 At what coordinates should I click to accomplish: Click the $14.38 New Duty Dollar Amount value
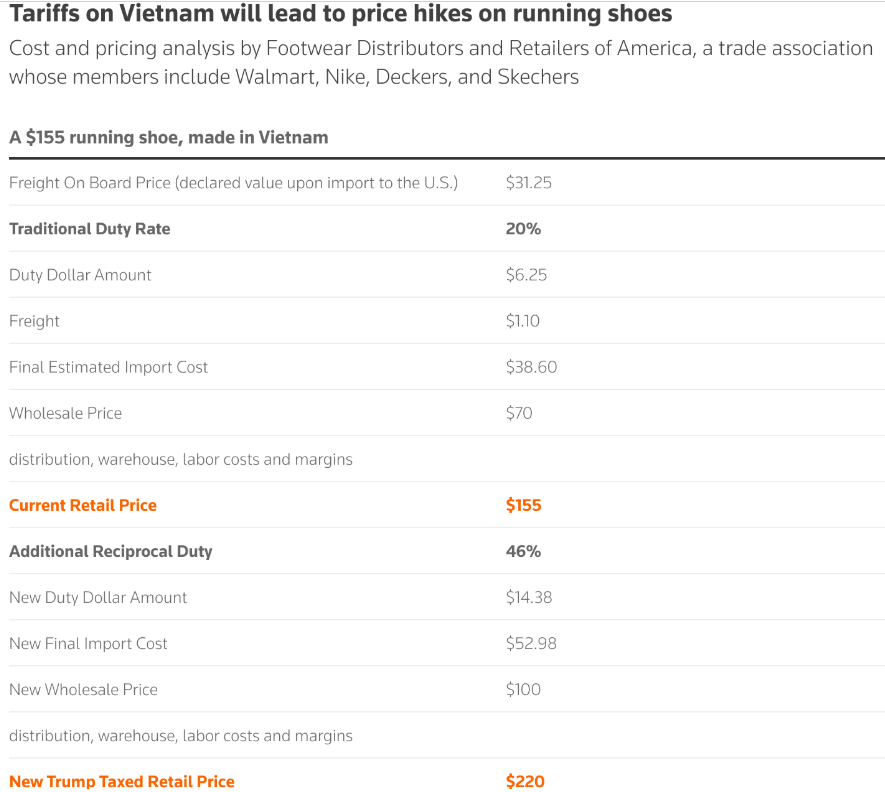coord(528,597)
